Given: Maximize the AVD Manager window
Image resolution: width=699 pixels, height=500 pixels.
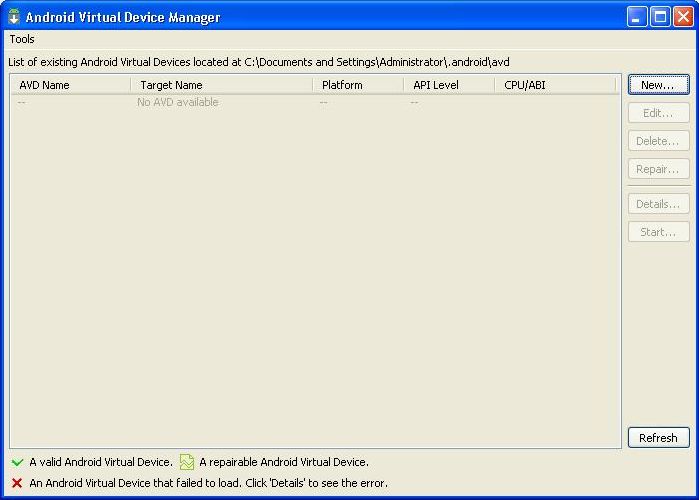Looking at the screenshot, I should point(660,17).
